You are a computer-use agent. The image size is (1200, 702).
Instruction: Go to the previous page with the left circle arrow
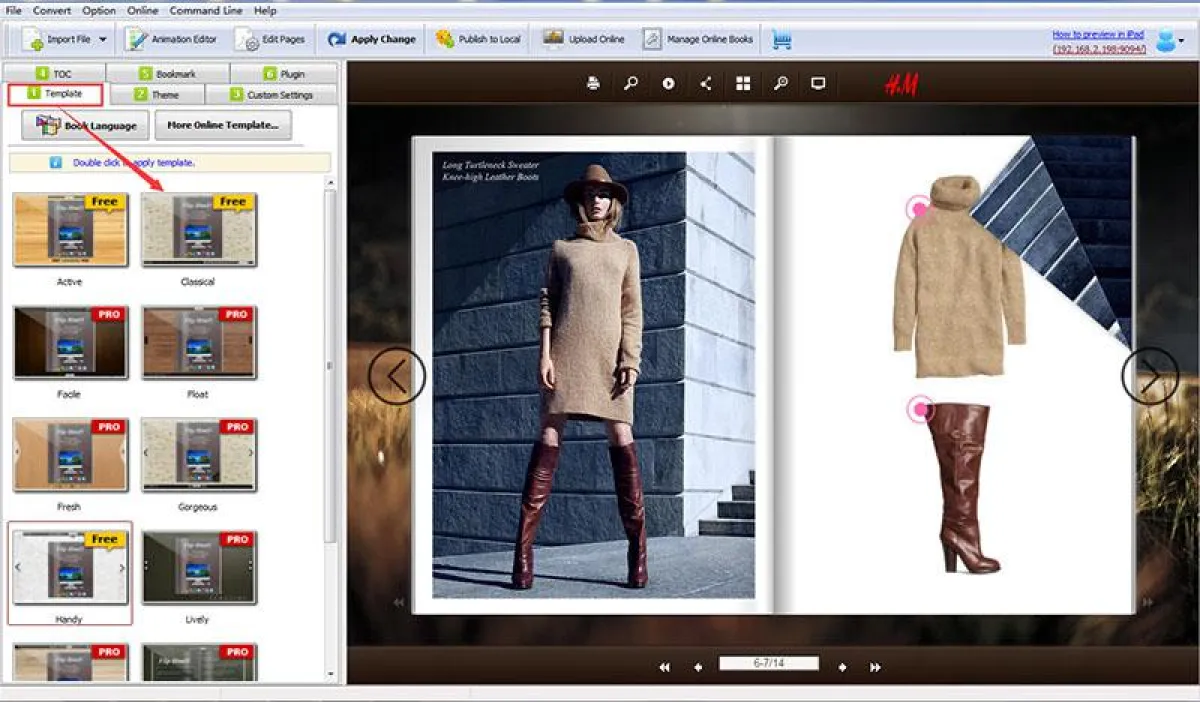397,376
